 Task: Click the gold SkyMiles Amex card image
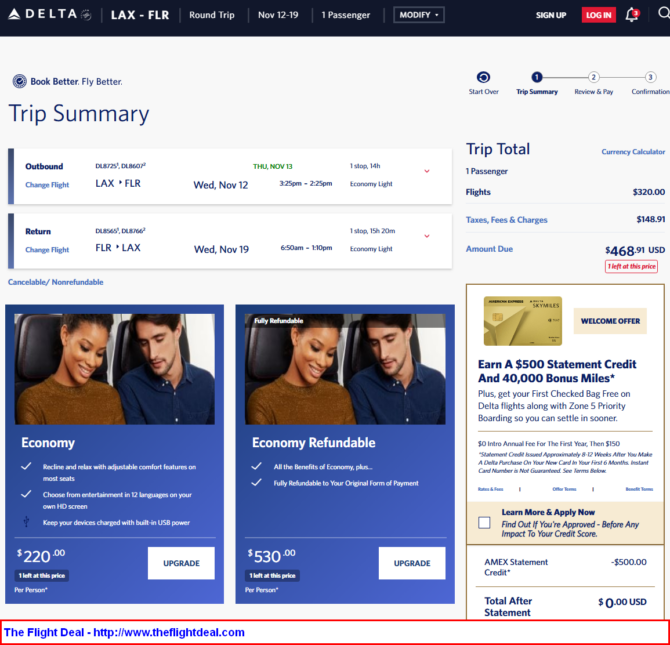click(x=523, y=321)
